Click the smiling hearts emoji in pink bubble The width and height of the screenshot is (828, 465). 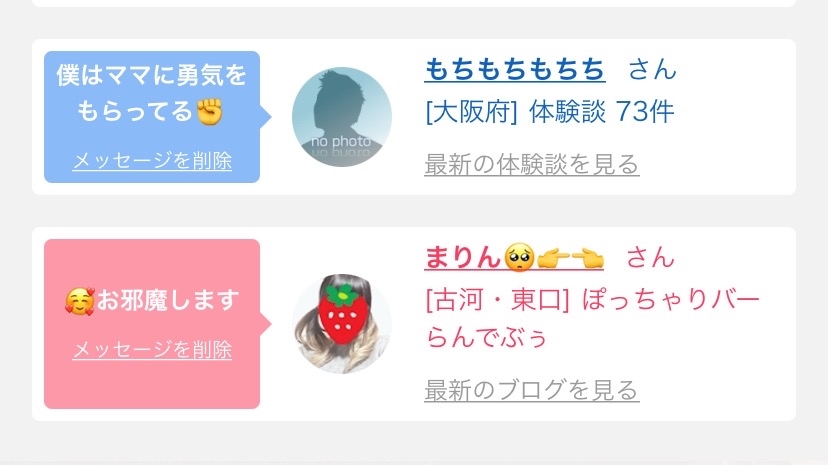[x=80, y=301]
